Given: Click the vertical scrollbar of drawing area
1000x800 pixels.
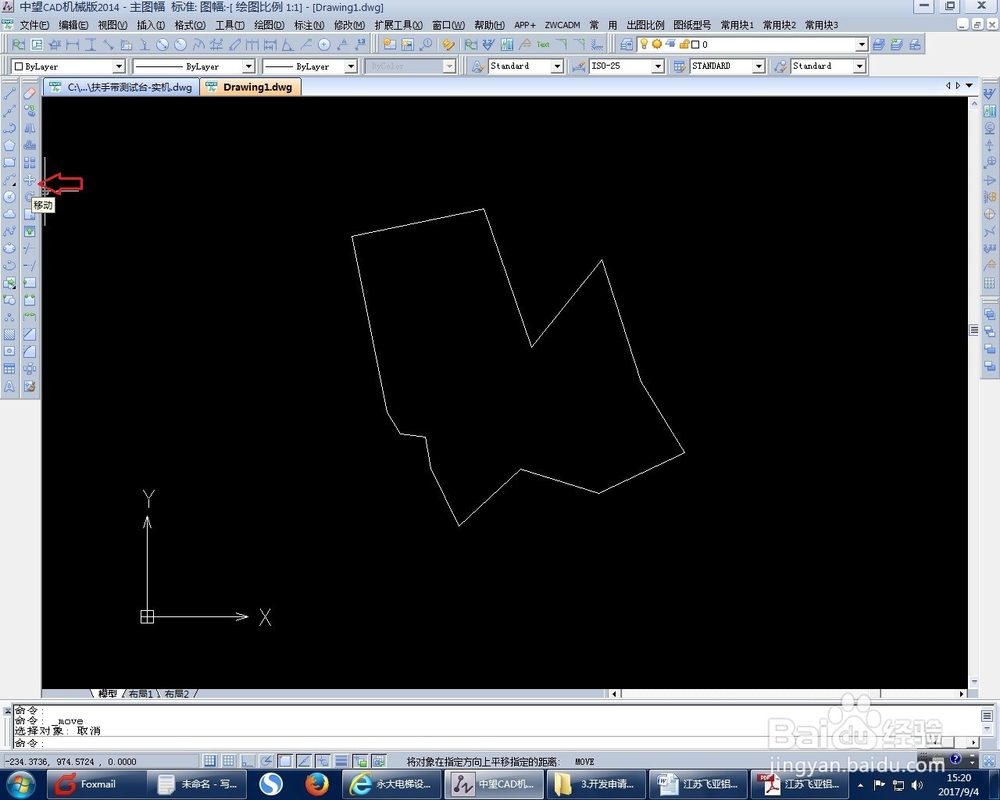Looking at the screenshot, I should (x=973, y=392).
